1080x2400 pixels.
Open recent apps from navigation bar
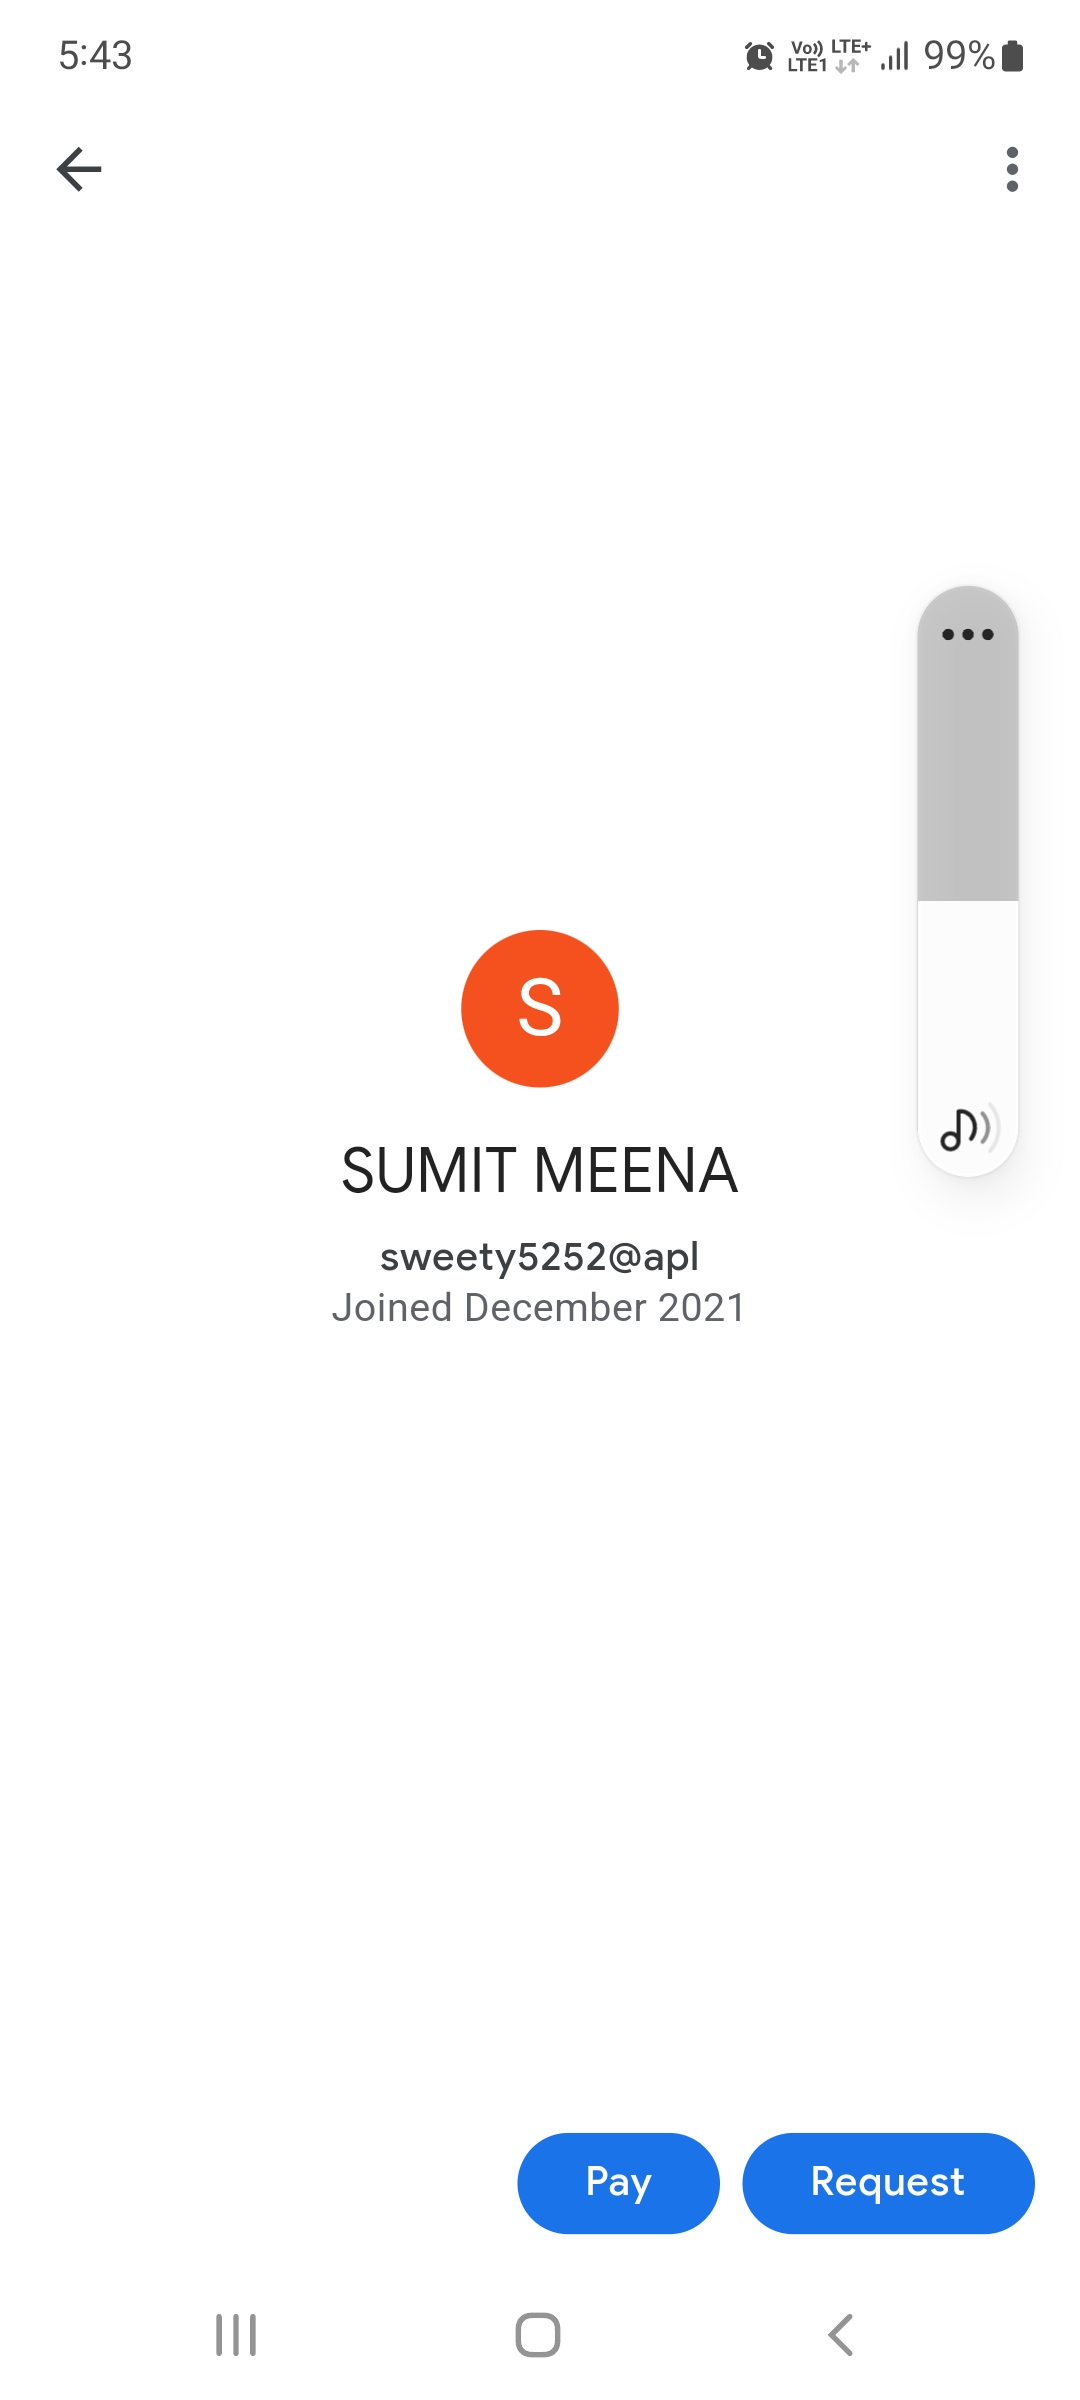coord(236,2335)
